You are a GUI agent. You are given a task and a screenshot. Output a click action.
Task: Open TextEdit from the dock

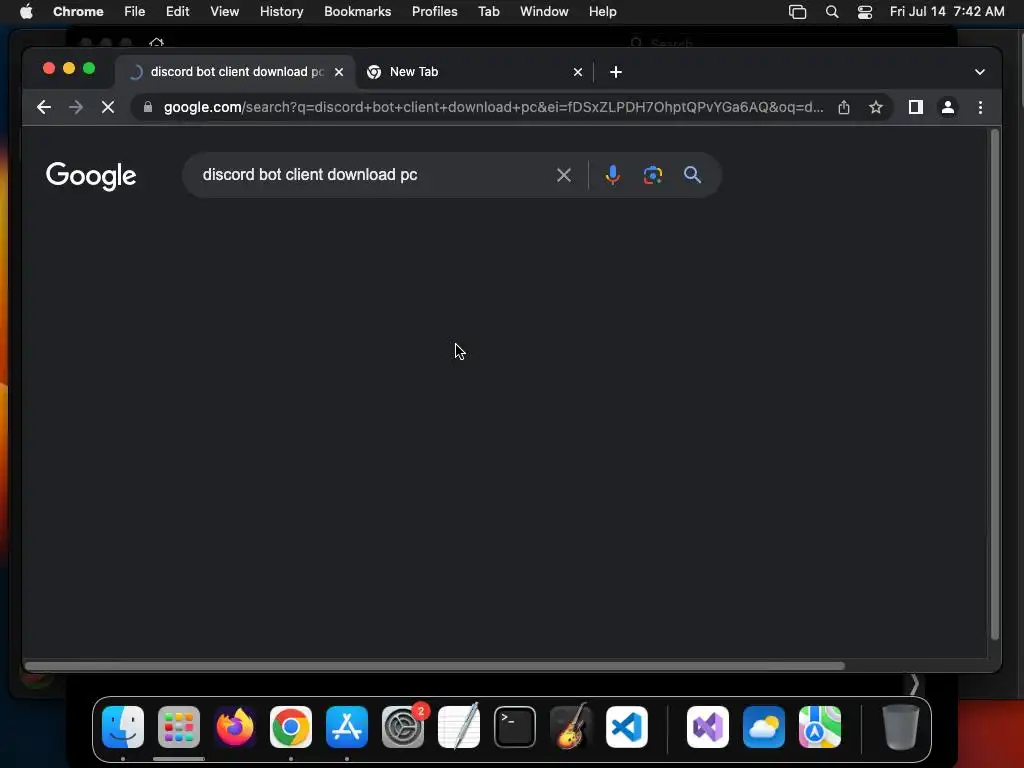pos(458,727)
